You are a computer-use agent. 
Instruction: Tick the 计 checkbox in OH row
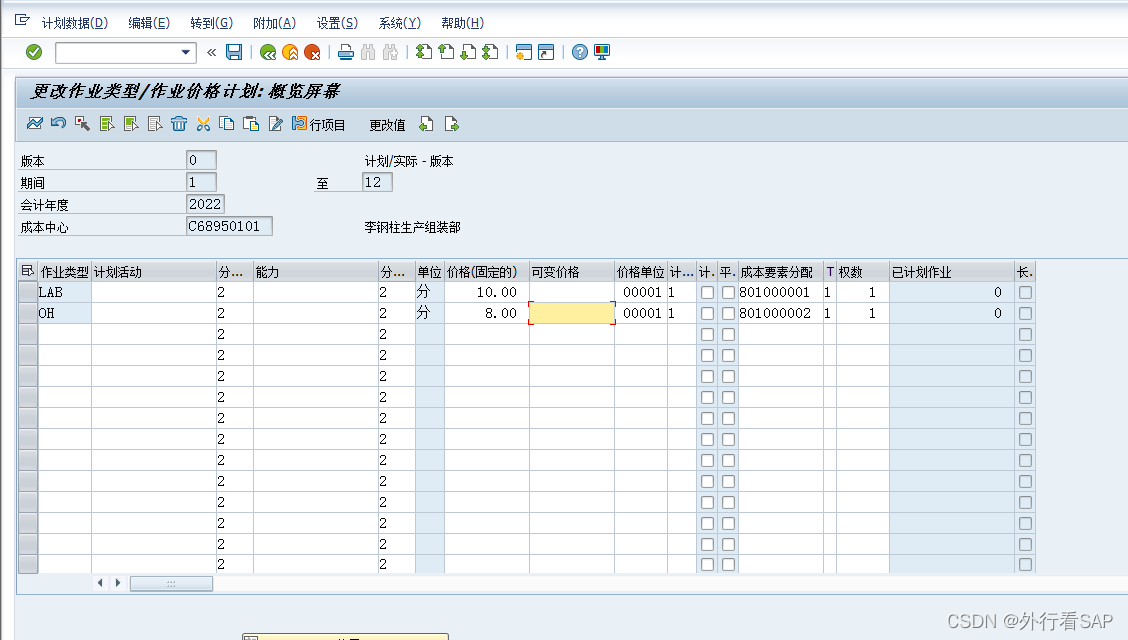707,313
